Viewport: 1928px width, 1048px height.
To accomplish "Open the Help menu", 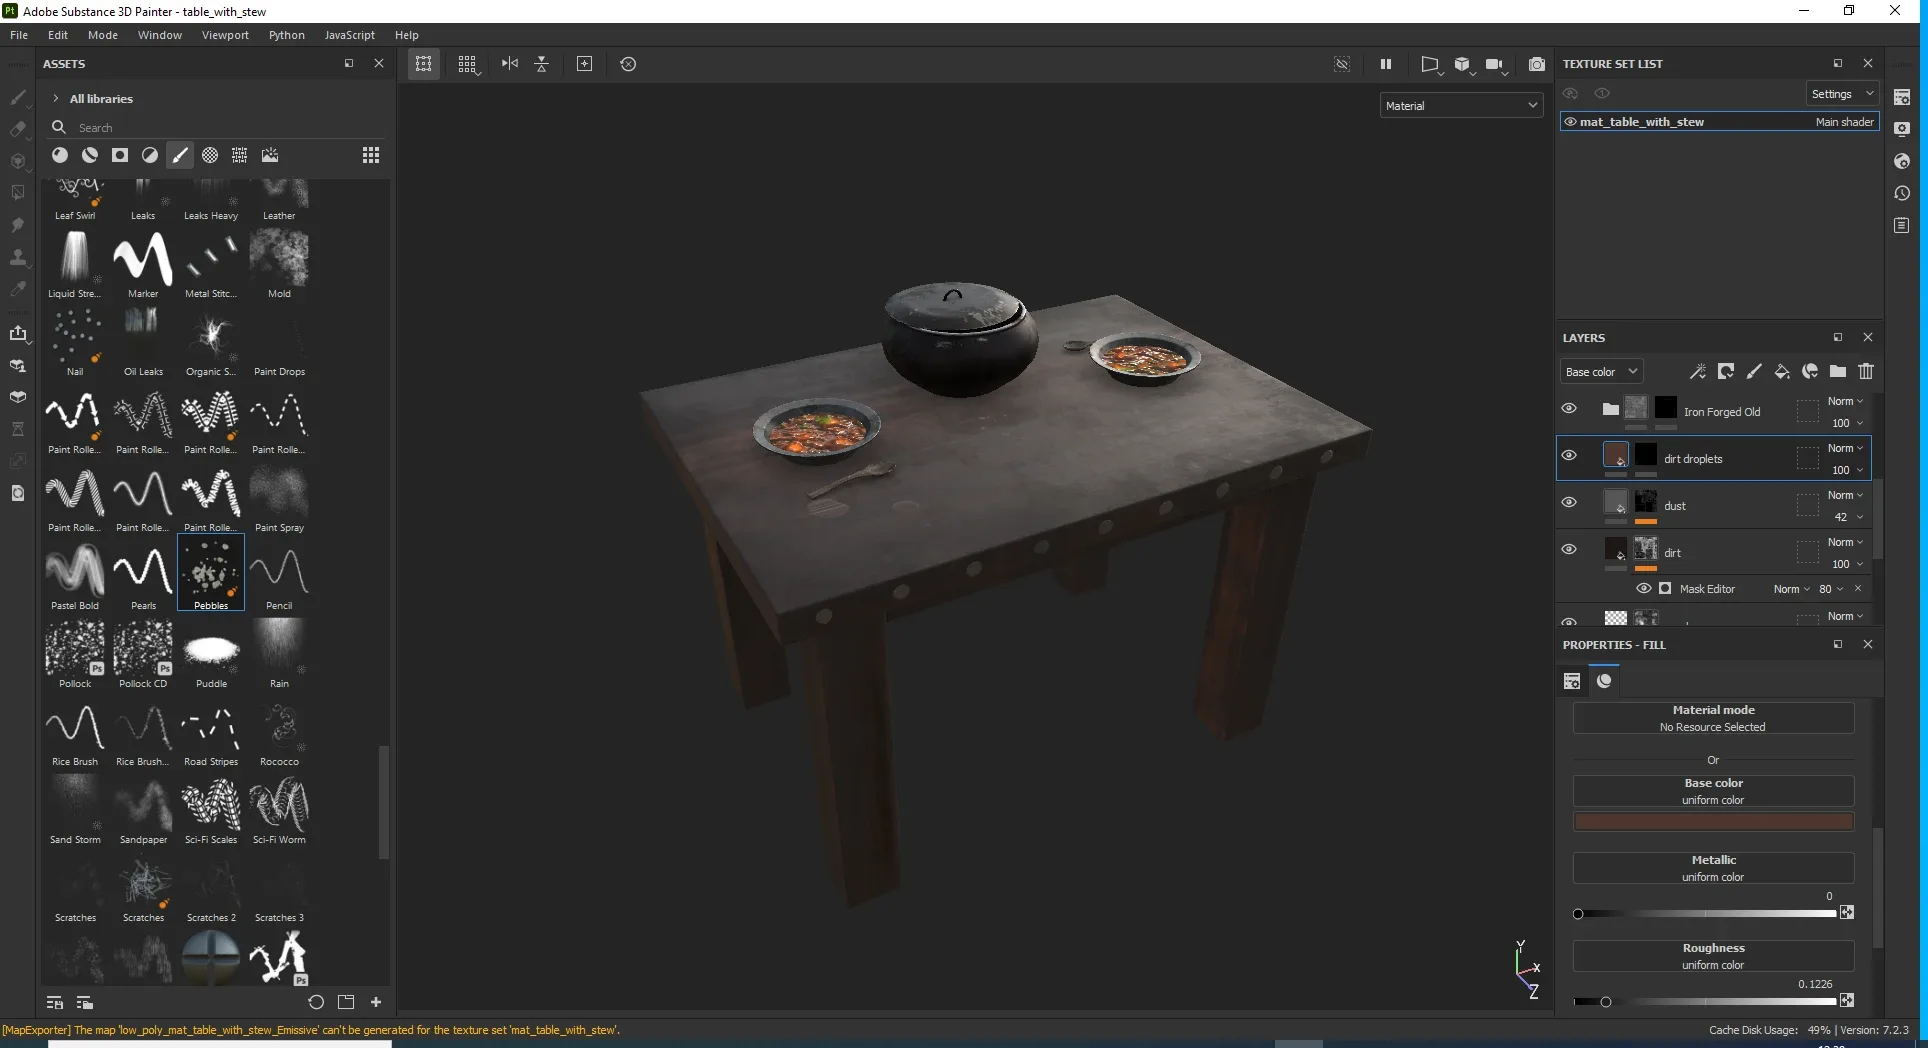I will (x=407, y=35).
